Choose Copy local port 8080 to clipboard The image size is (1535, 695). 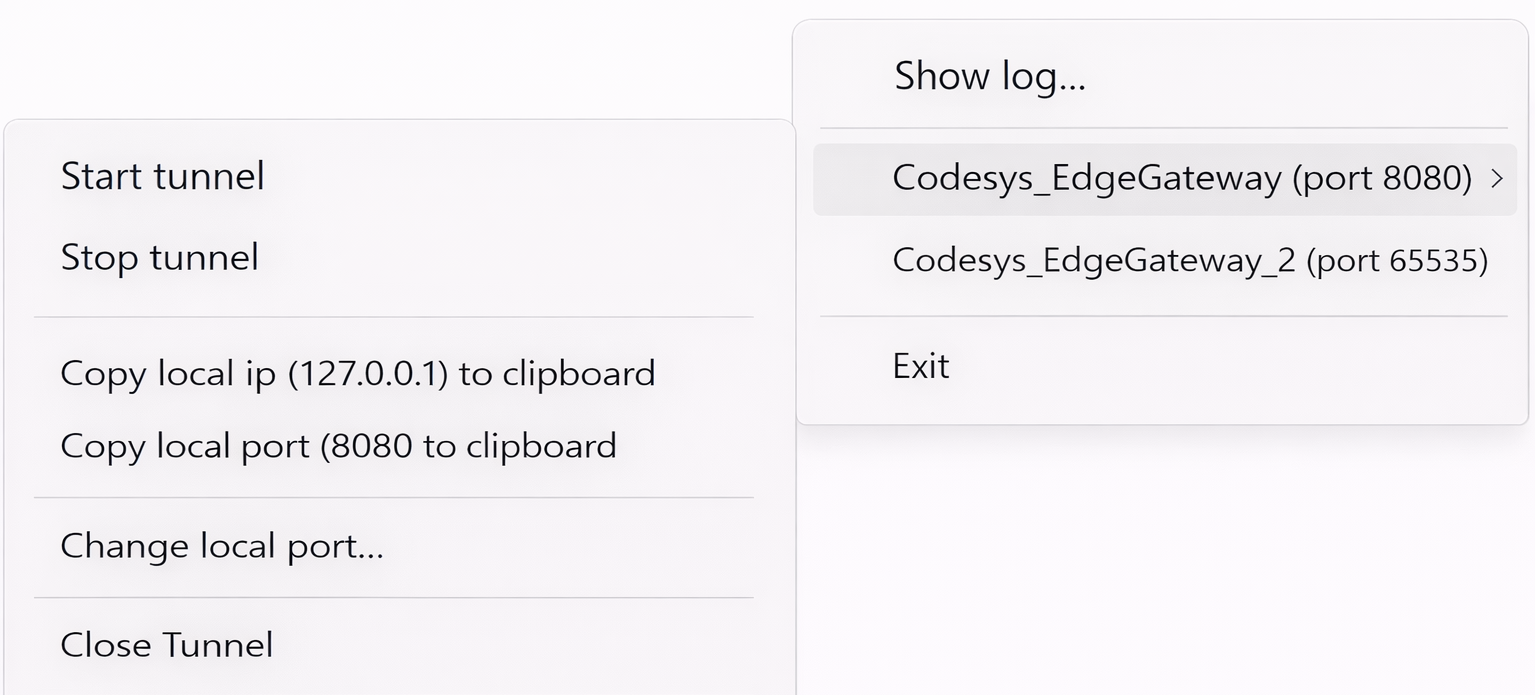click(338, 446)
